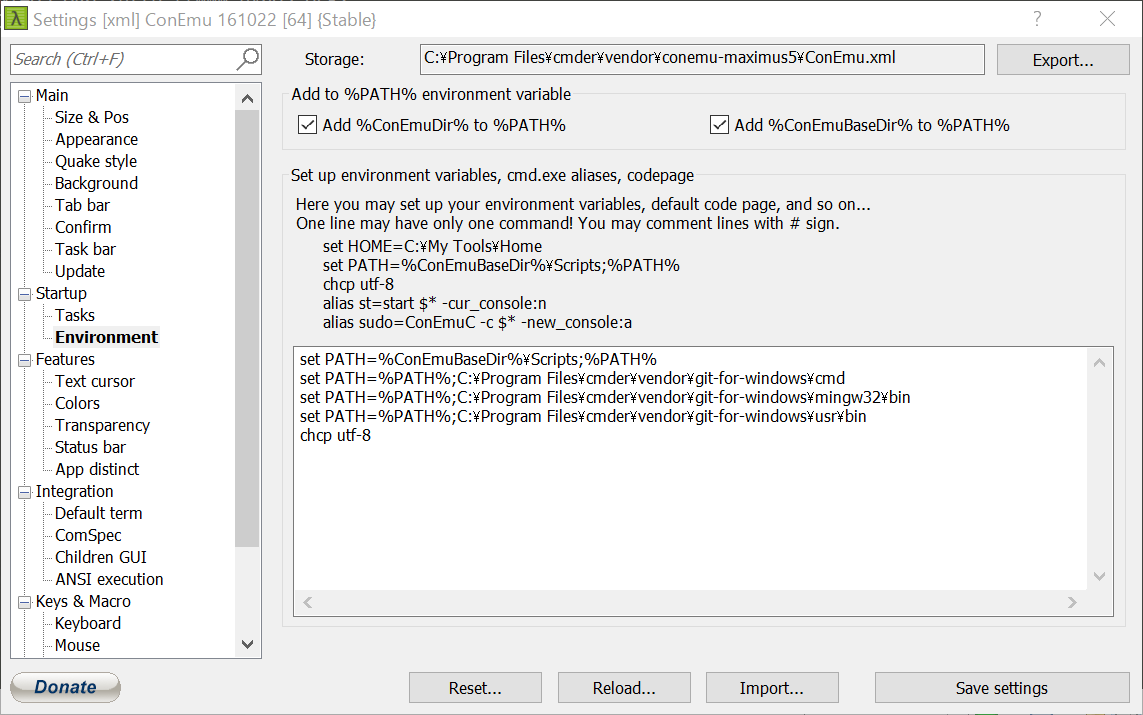
Task: Select the Features tree category
Action: coord(65,359)
